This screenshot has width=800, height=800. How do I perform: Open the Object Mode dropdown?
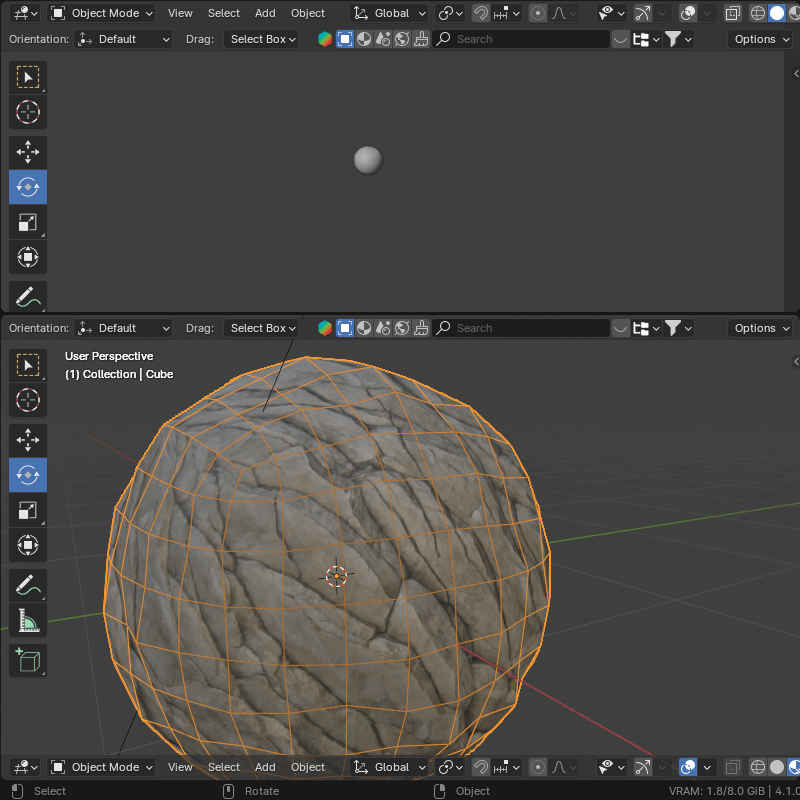pos(101,12)
